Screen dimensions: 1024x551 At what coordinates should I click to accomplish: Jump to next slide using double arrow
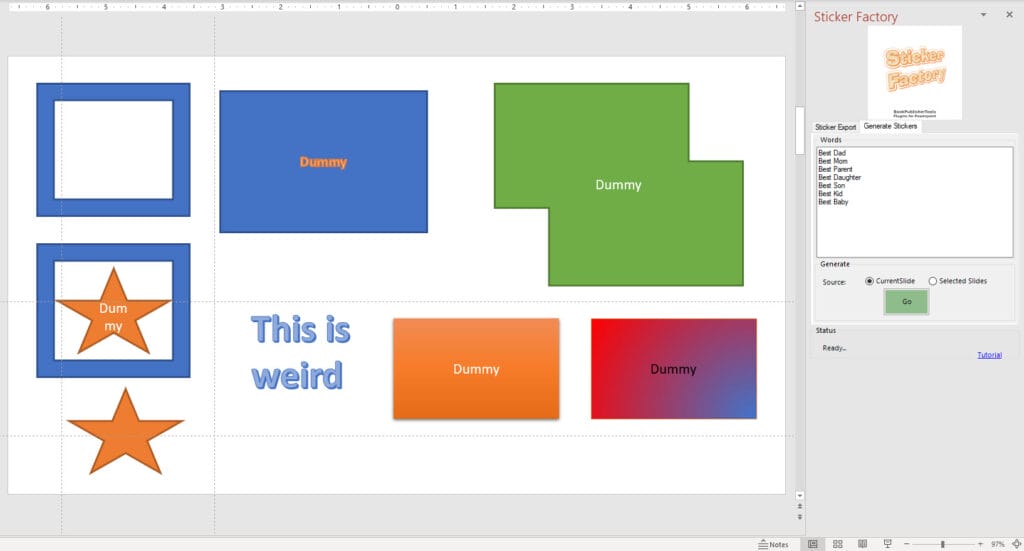click(x=799, y=517)
